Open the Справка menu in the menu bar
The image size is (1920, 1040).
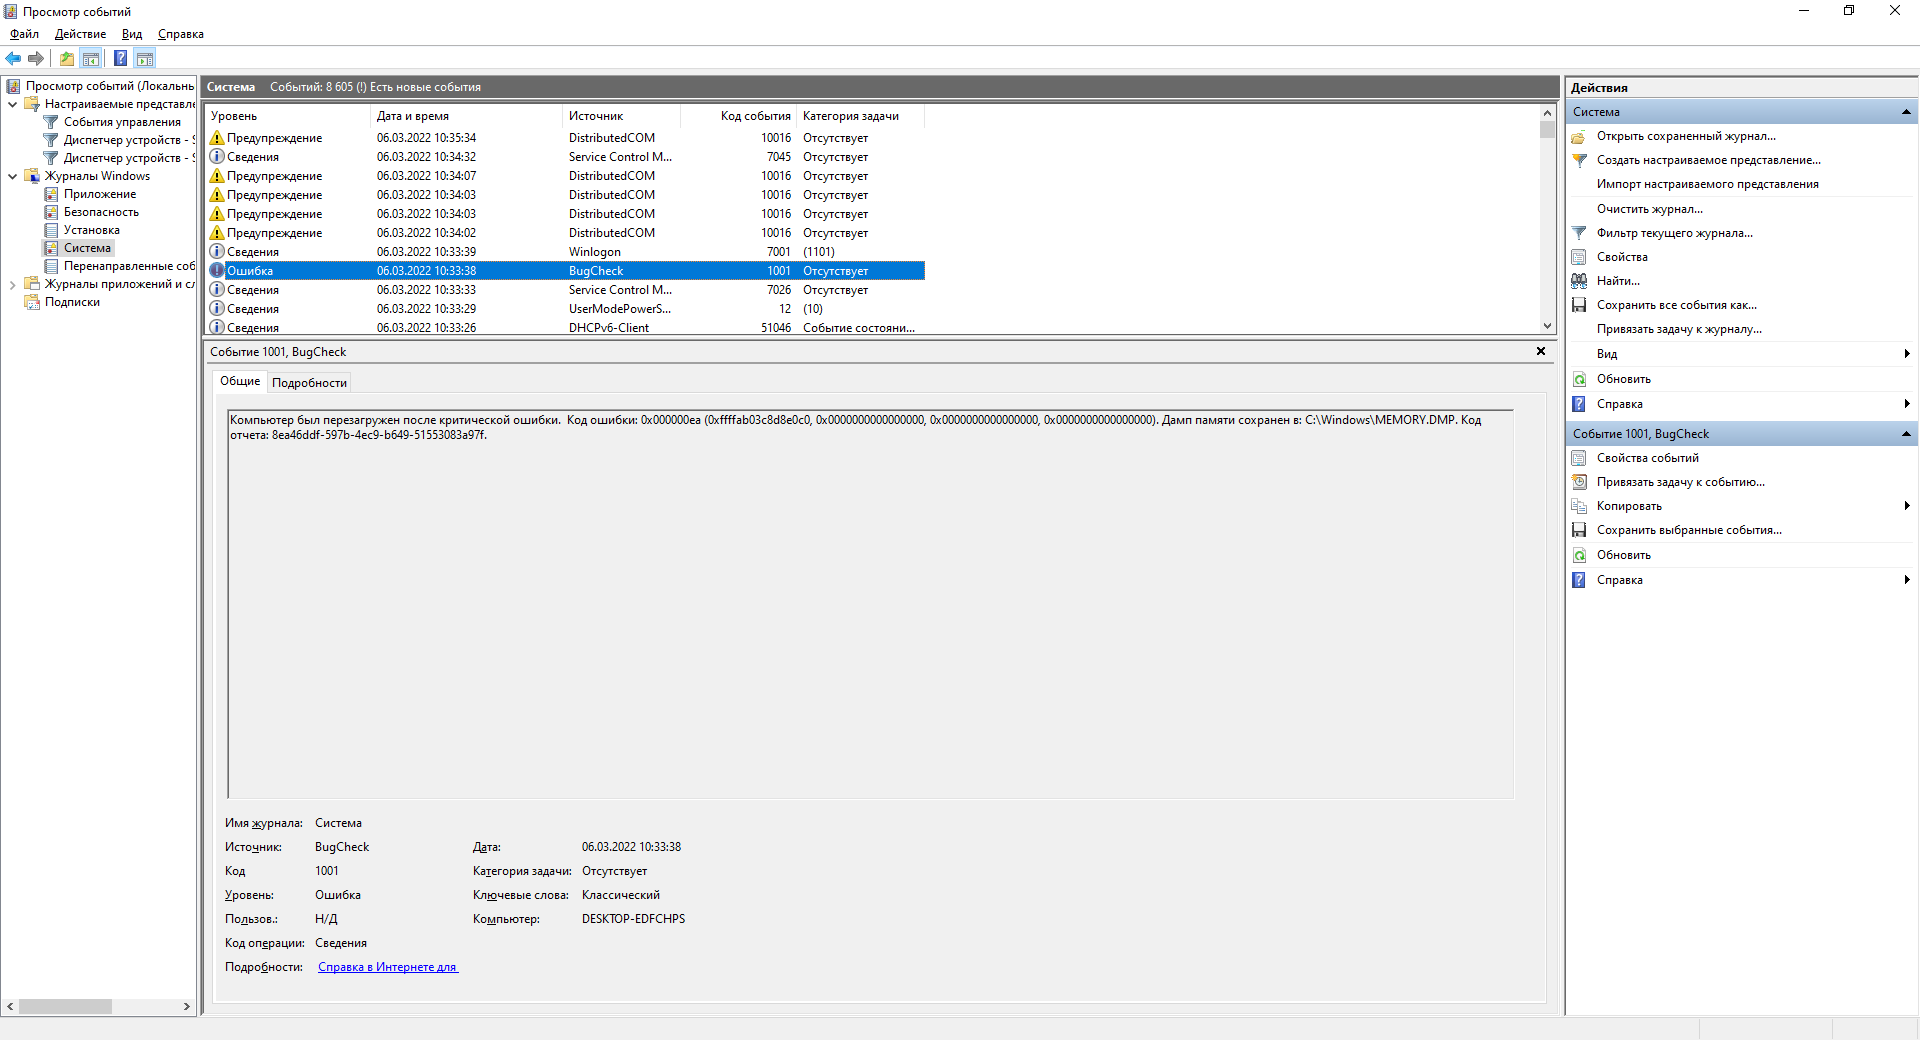tap(181, 34)
